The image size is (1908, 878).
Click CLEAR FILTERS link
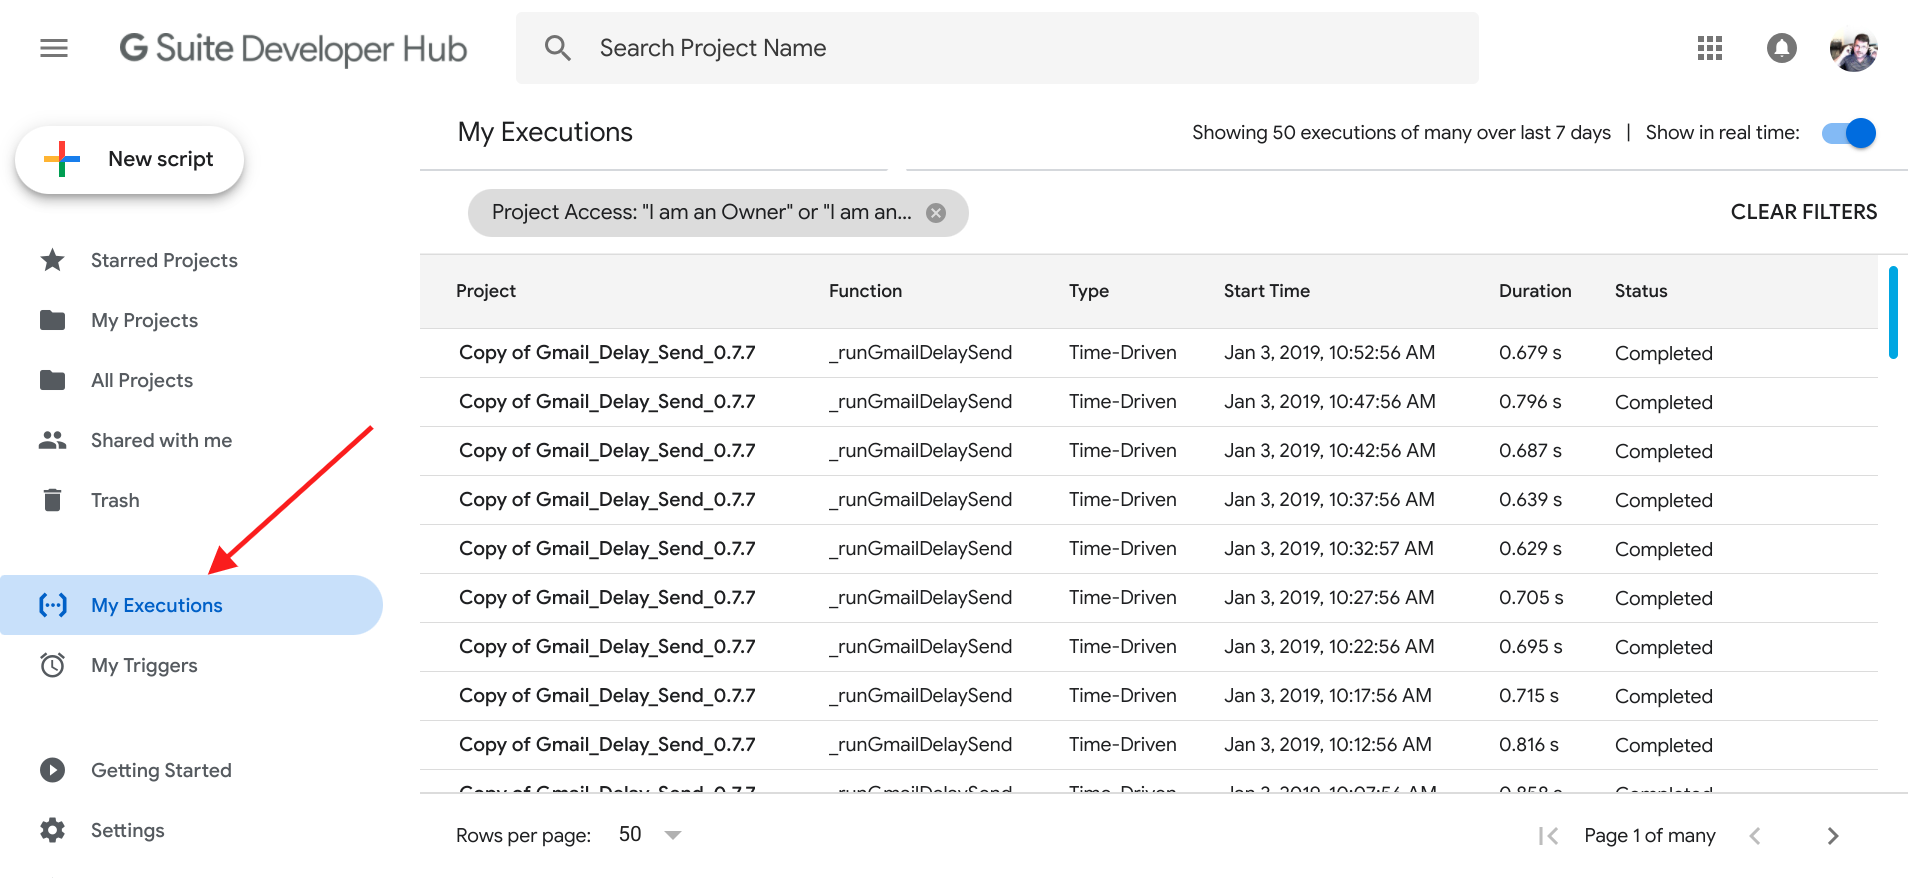point(1803,212)
